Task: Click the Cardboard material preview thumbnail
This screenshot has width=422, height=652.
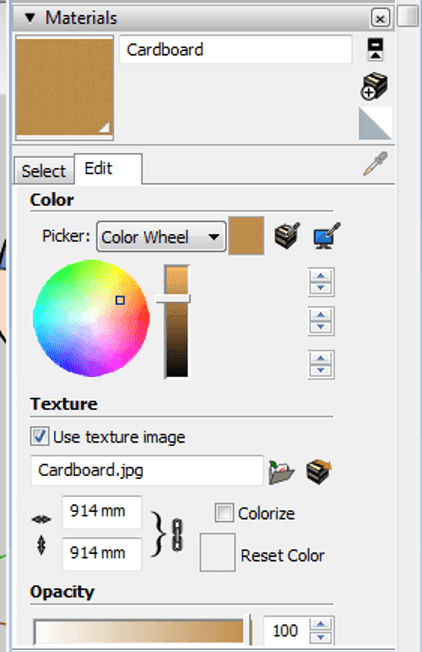Action: click(64, 87)
